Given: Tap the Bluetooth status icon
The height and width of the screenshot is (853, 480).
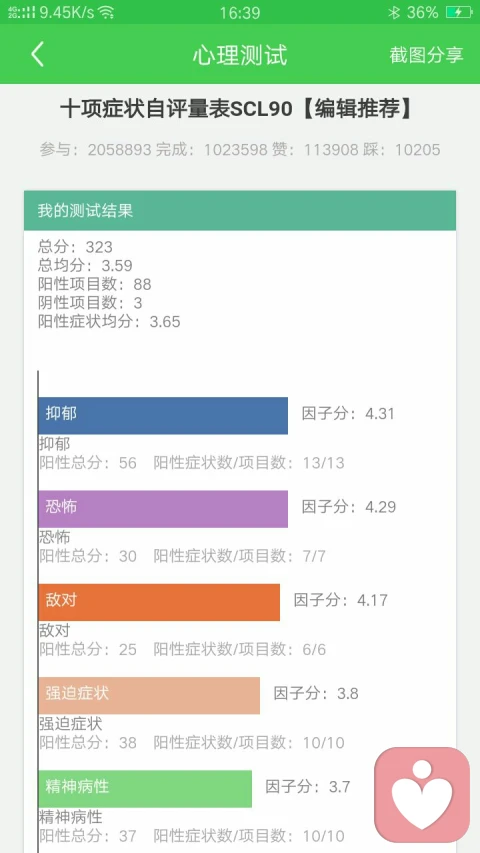Looking at the screenshot, I should tap(394, 12).
